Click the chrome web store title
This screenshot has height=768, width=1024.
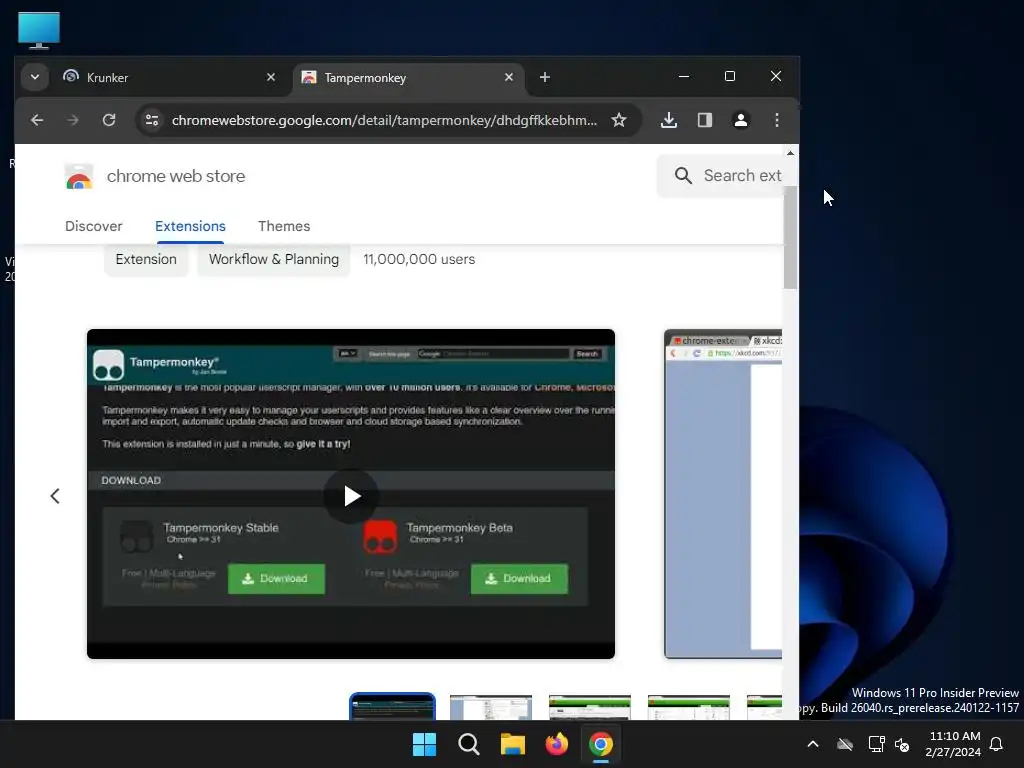pos(176,176)
